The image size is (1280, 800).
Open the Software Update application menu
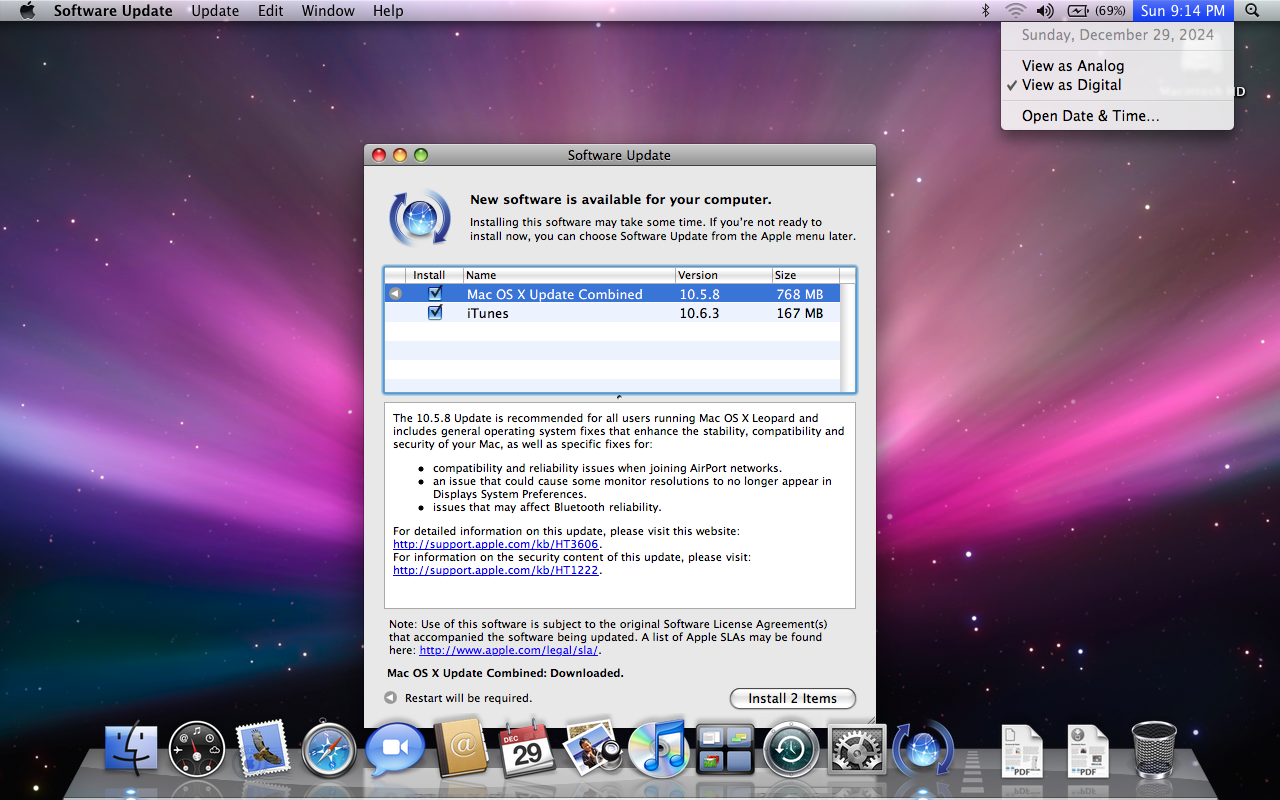[x=113, y=11]
